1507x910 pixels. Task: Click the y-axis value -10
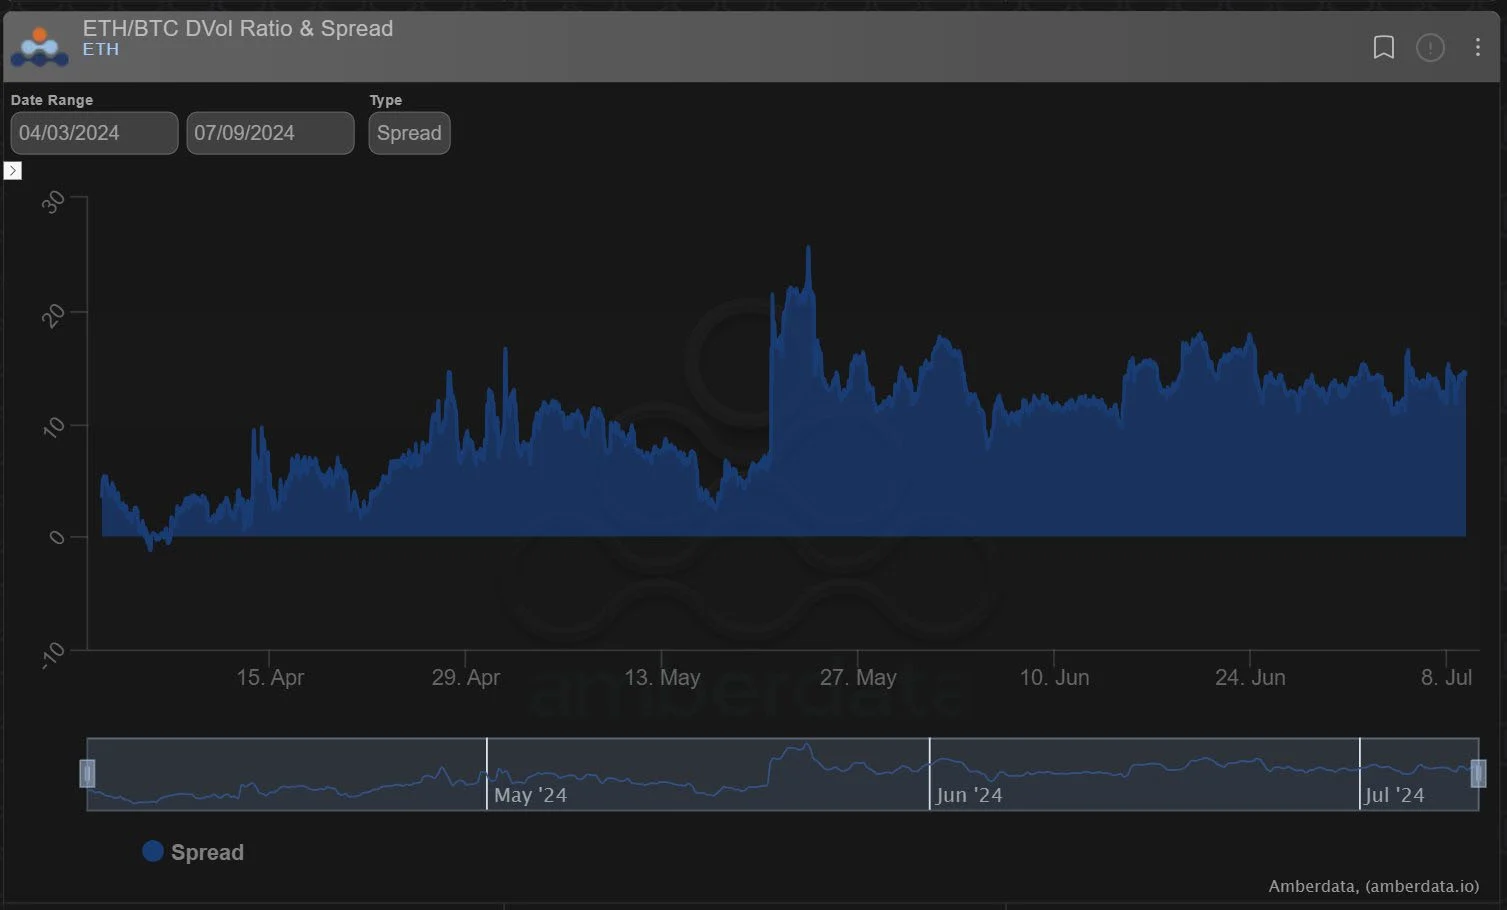click(53, 655)
